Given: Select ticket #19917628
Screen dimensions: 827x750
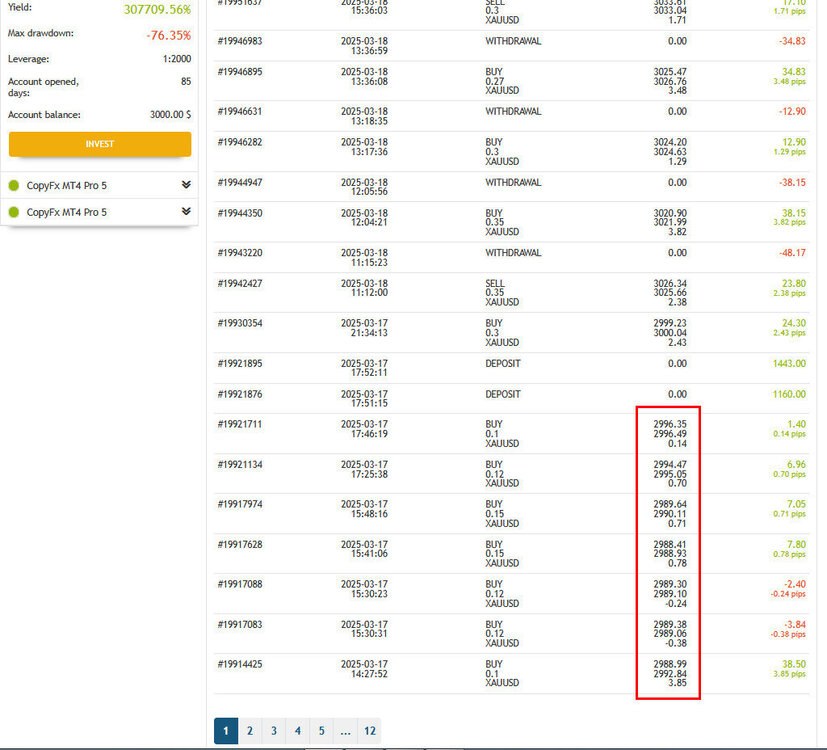Looking at the screenshot, I should [x=240, y=544].
